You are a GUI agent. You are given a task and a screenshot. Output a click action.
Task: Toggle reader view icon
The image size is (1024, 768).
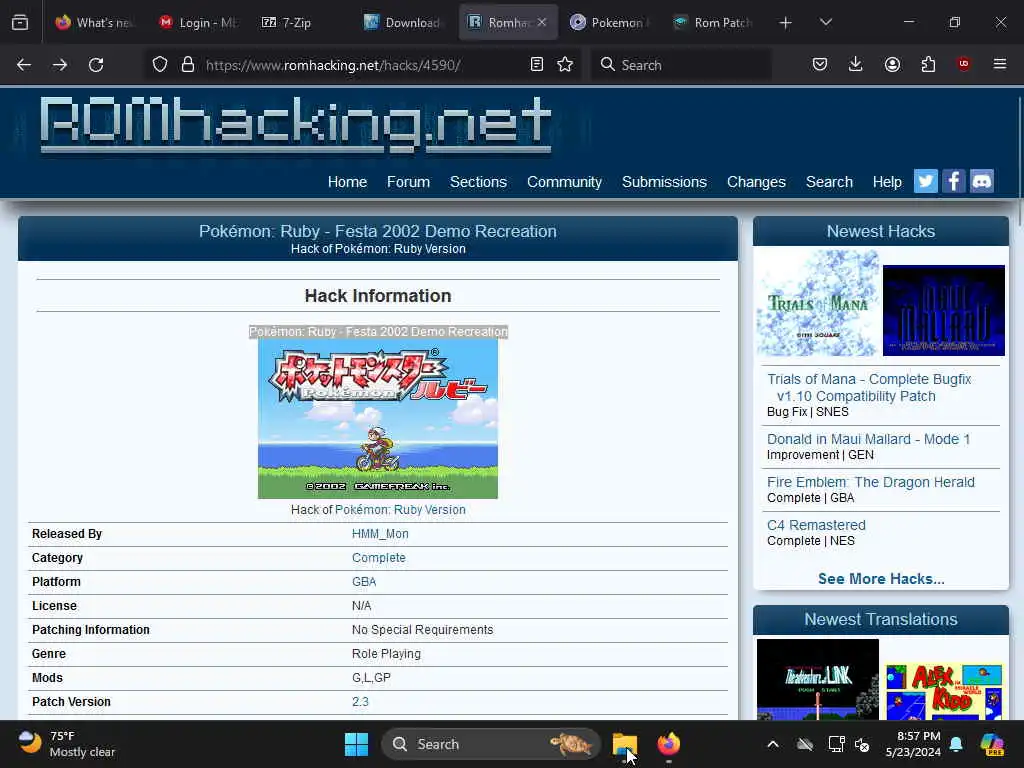537,65
